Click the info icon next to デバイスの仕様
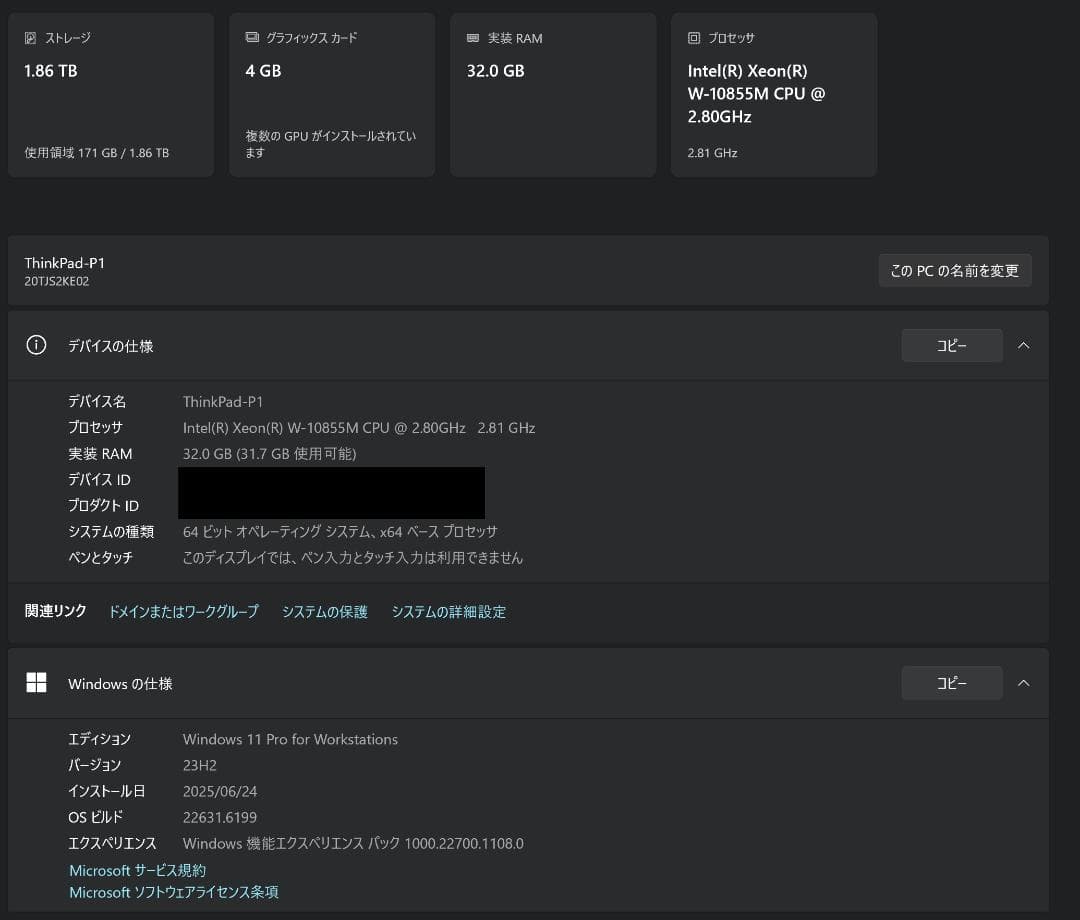 [x=36, y=344]
